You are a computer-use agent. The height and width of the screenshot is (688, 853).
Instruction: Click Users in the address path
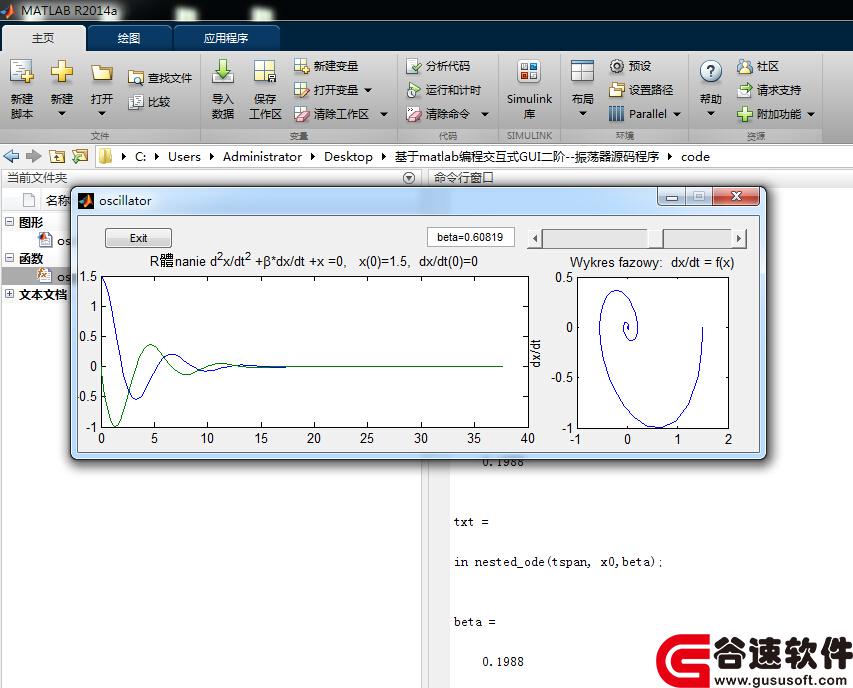pyautogui.click(x=184, y=157)
